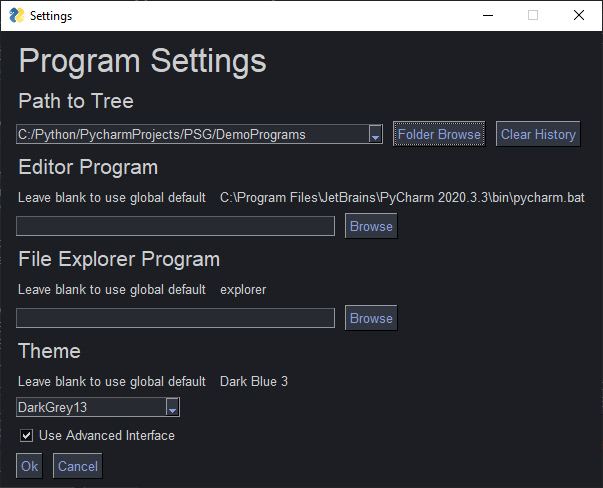This screenshot has height=488, width=603.
Task: Expand the Path to Tree dropdown arrow
Action: (375, 135)
